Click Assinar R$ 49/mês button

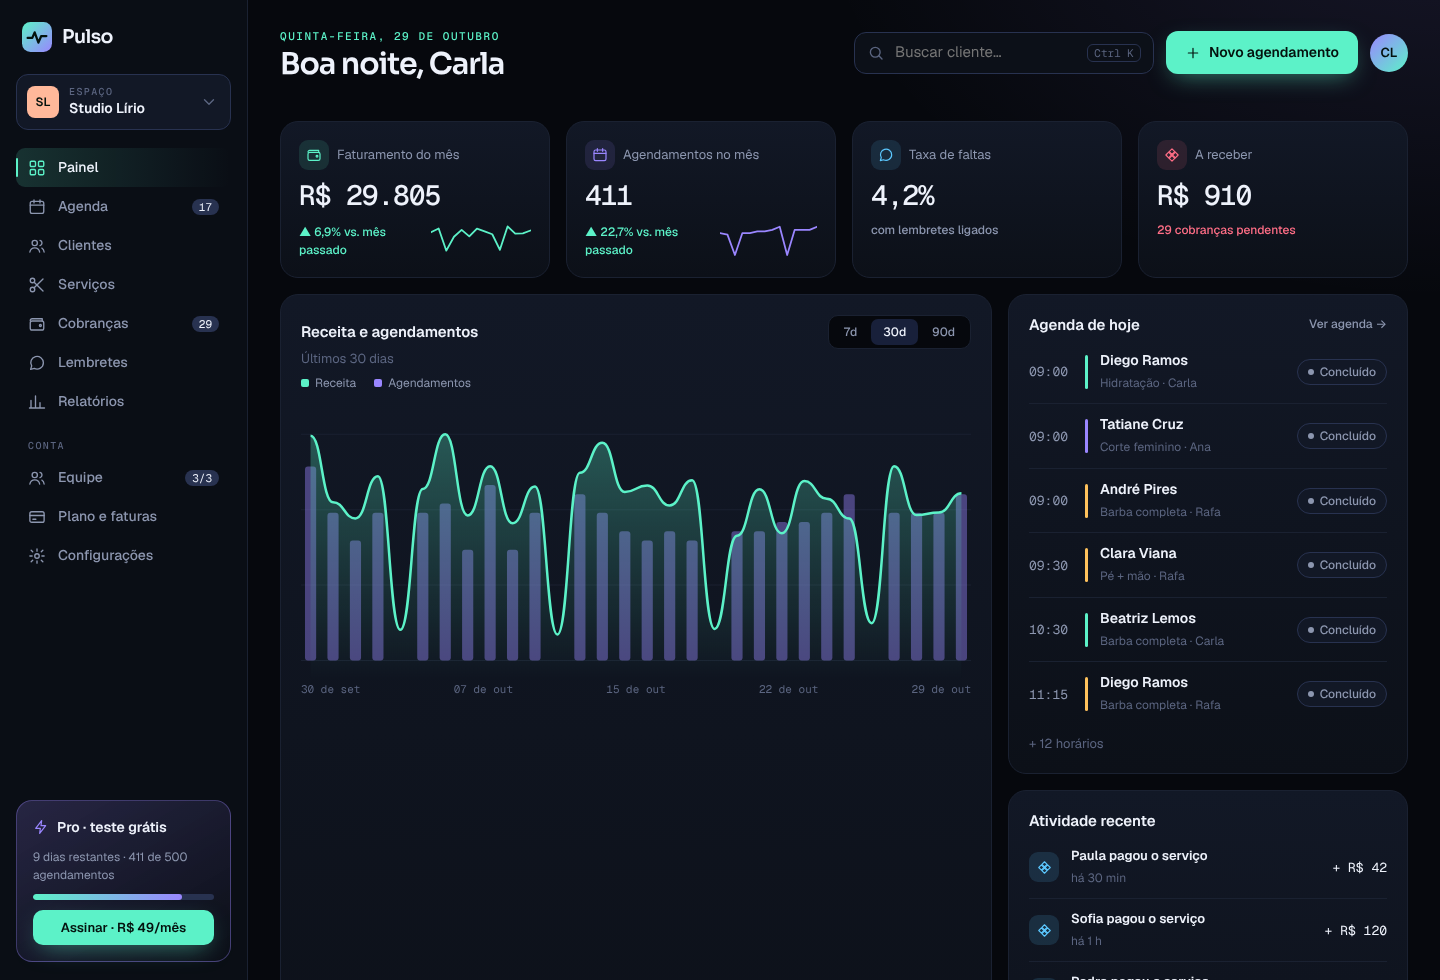(123, 927)
